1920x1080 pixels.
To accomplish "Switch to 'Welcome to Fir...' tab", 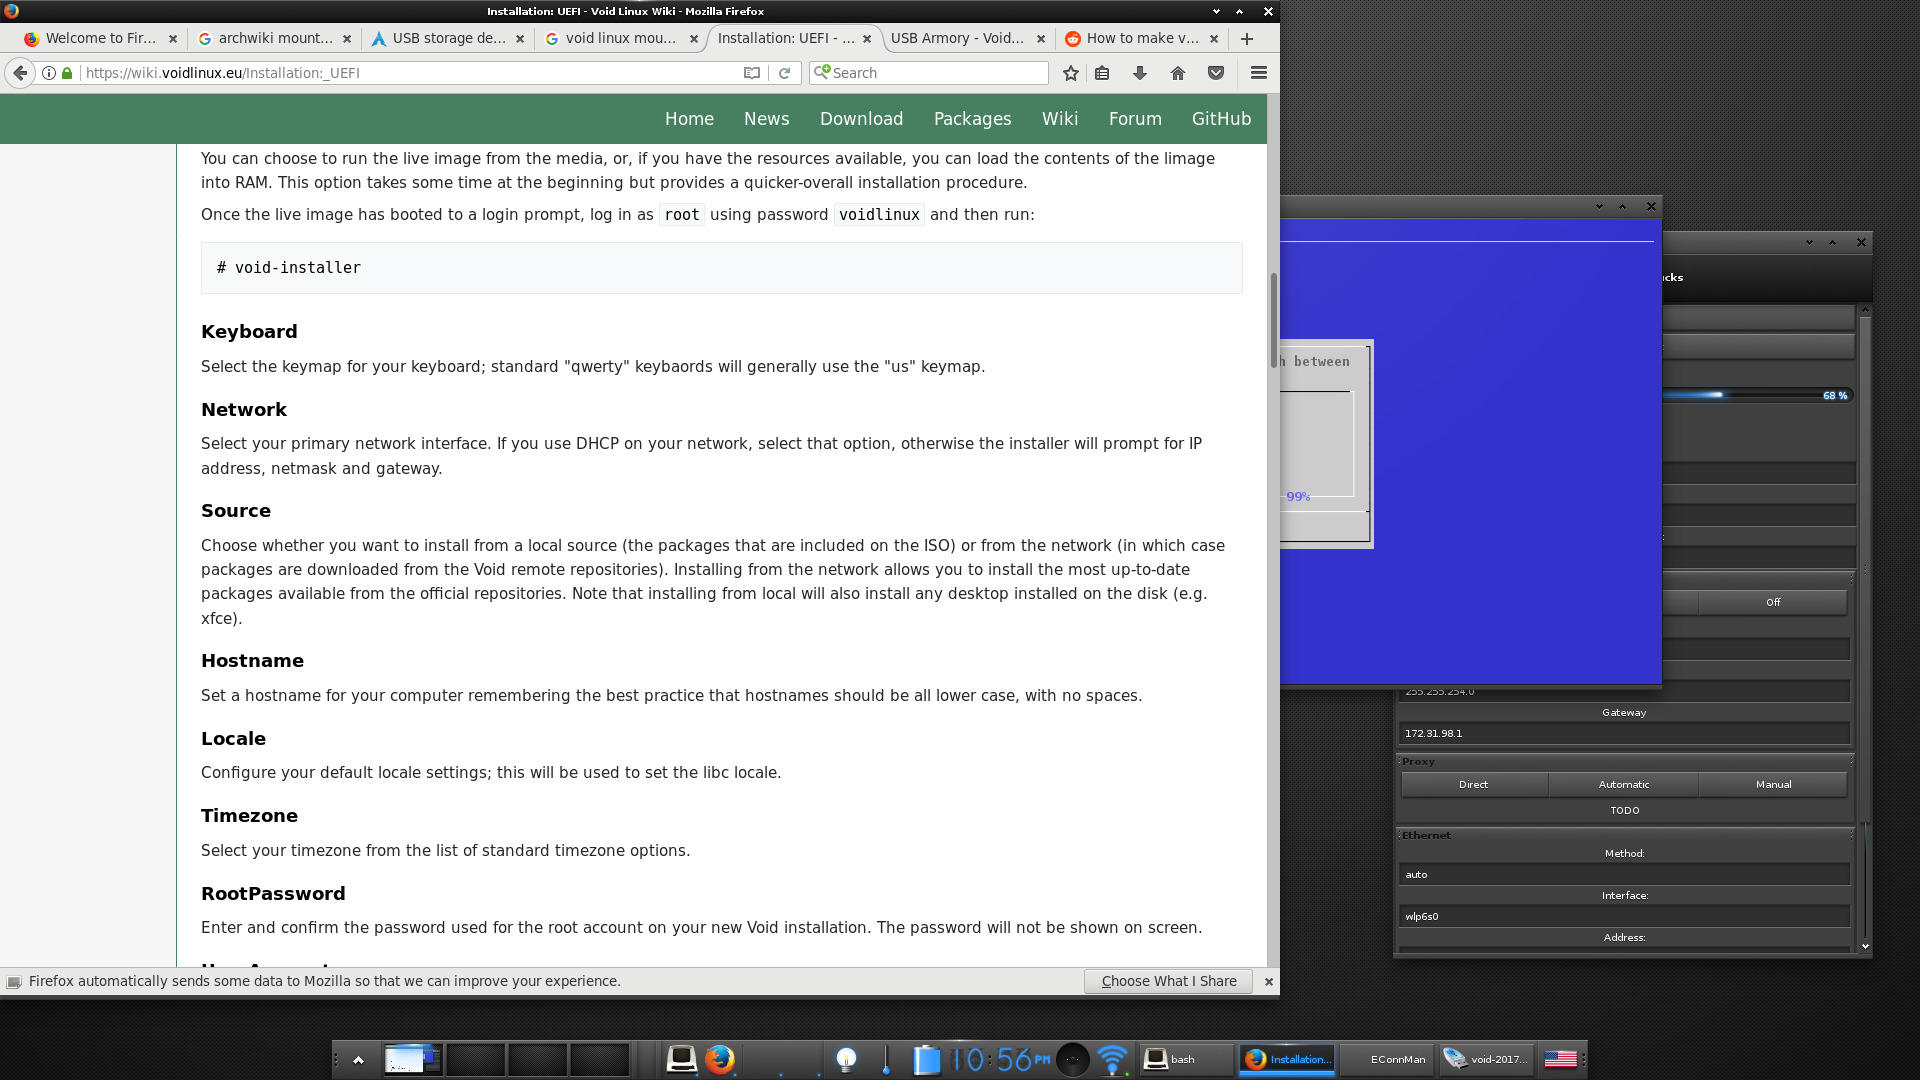I will tap(100, 39).
